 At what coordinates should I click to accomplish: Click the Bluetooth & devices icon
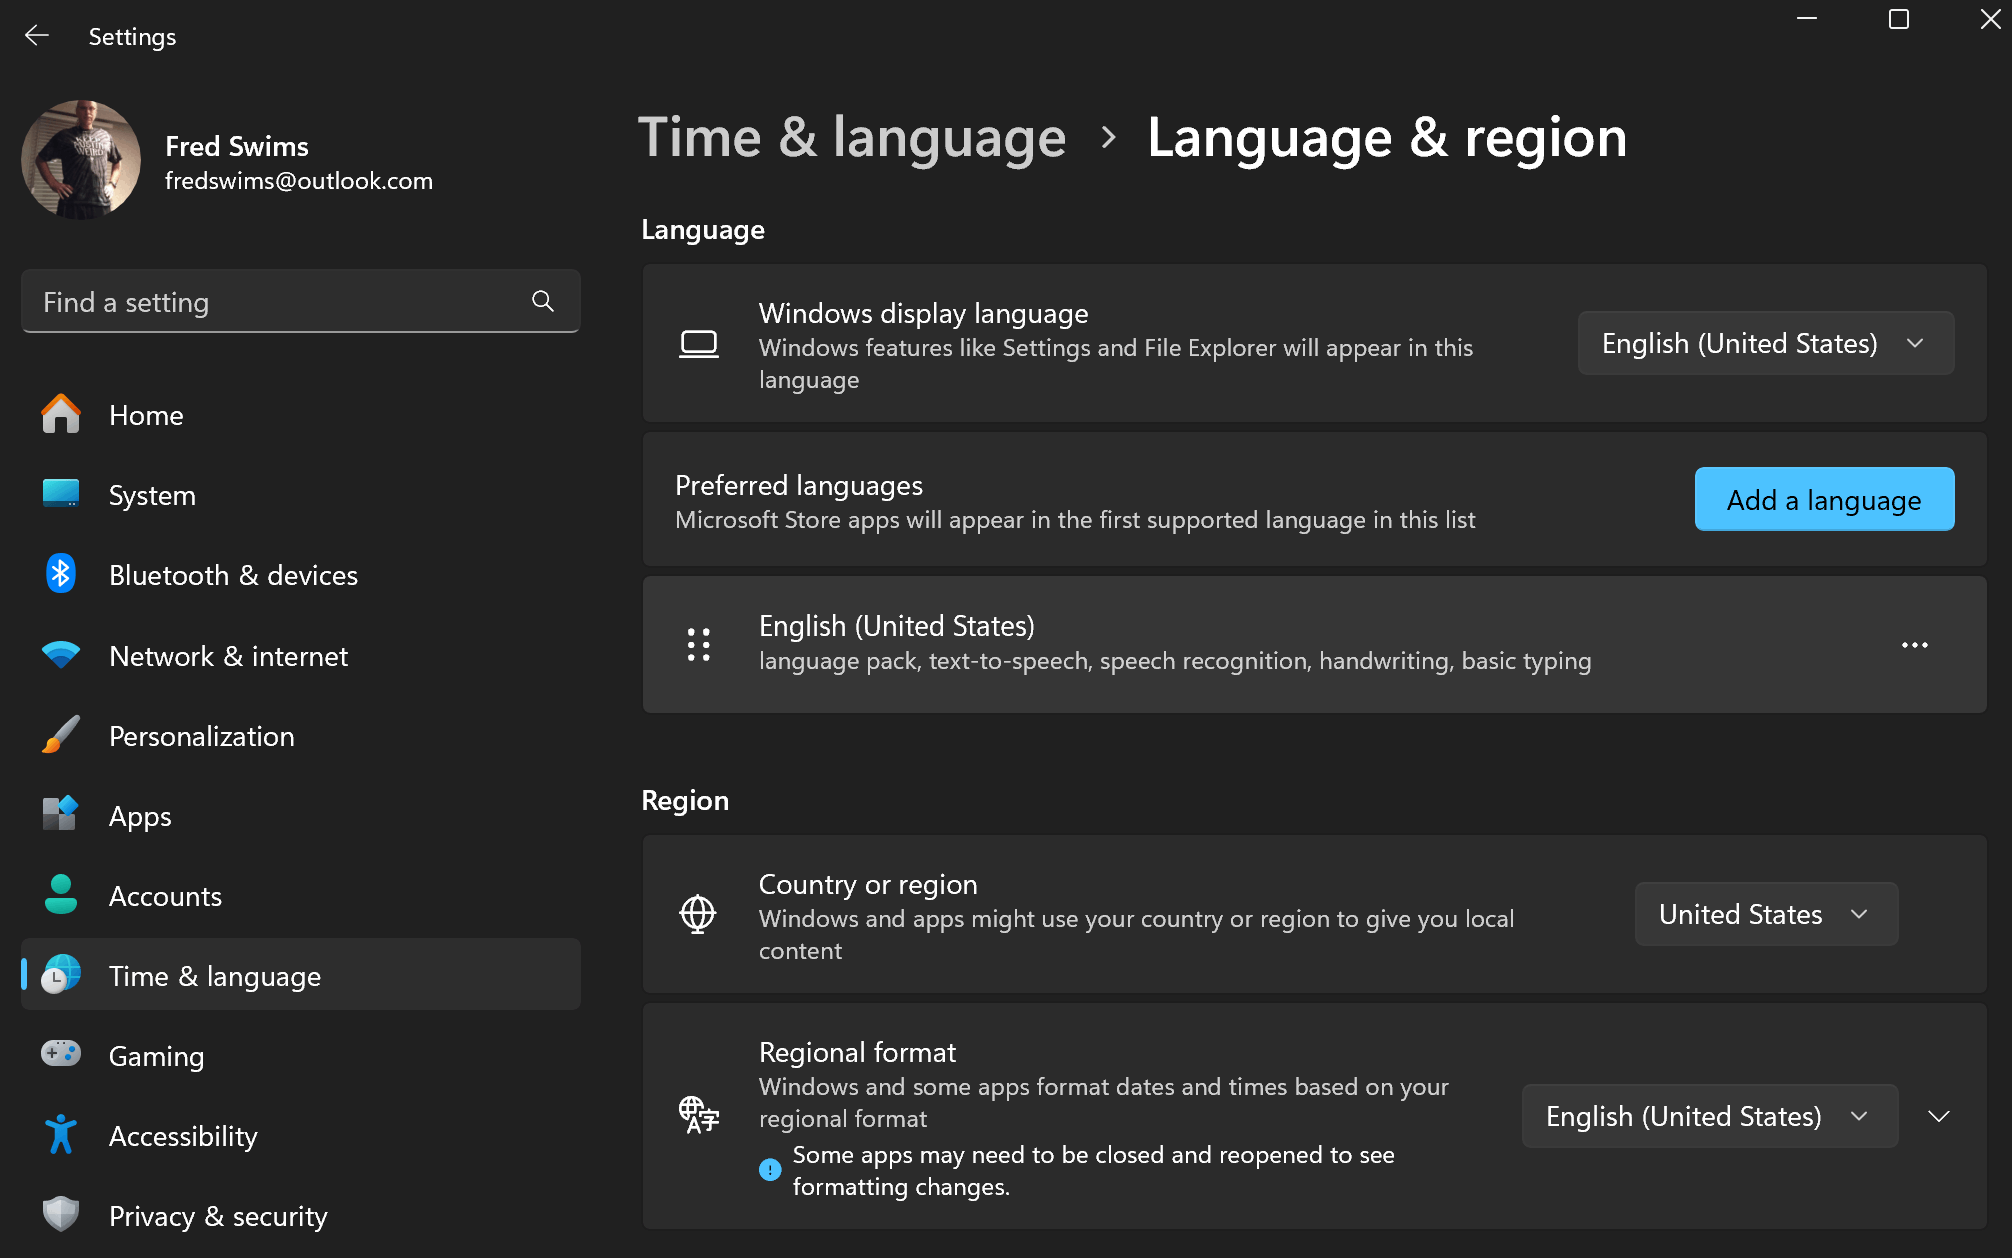click(x=61, y=574)
